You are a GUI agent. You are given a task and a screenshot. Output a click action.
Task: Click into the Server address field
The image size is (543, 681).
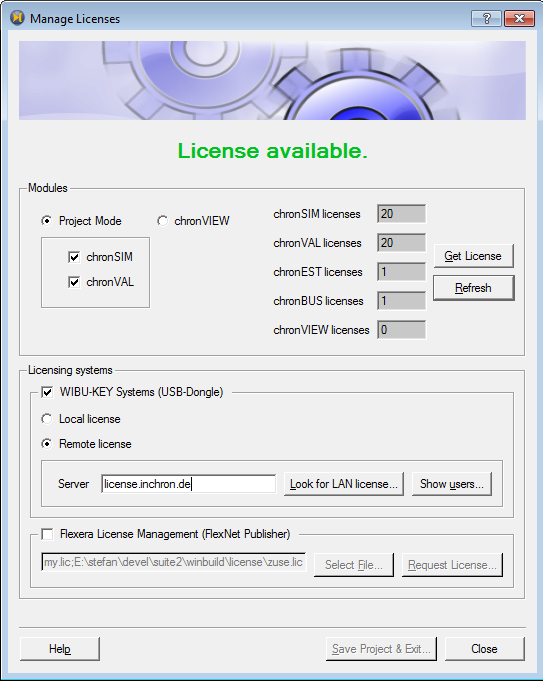189,484
